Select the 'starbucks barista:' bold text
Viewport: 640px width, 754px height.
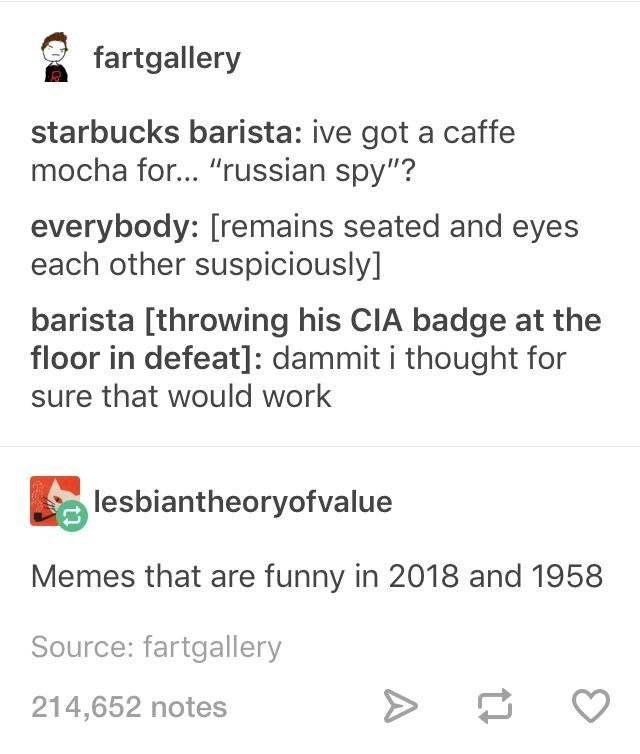(x=167, y=132)
